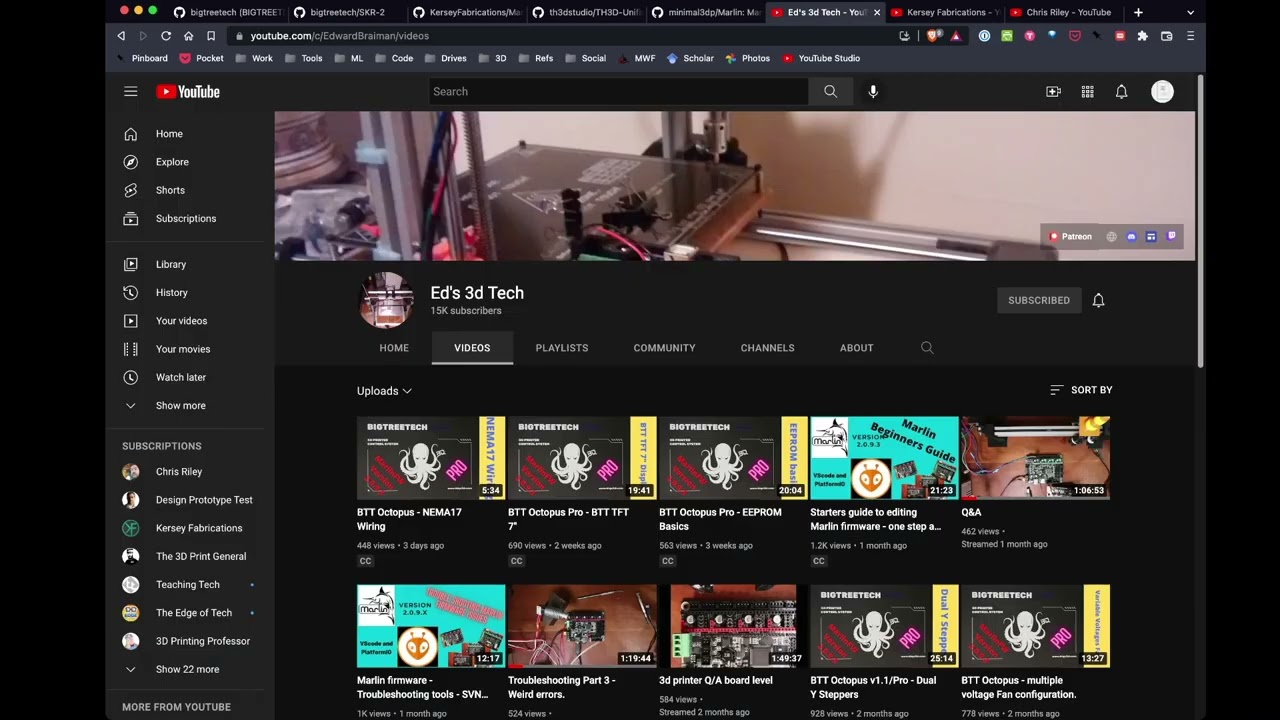Open the 25:14 Dual Y Steppers thumbnail
The width and height of the screenshot is (1280, 720).
click(884, 626)
